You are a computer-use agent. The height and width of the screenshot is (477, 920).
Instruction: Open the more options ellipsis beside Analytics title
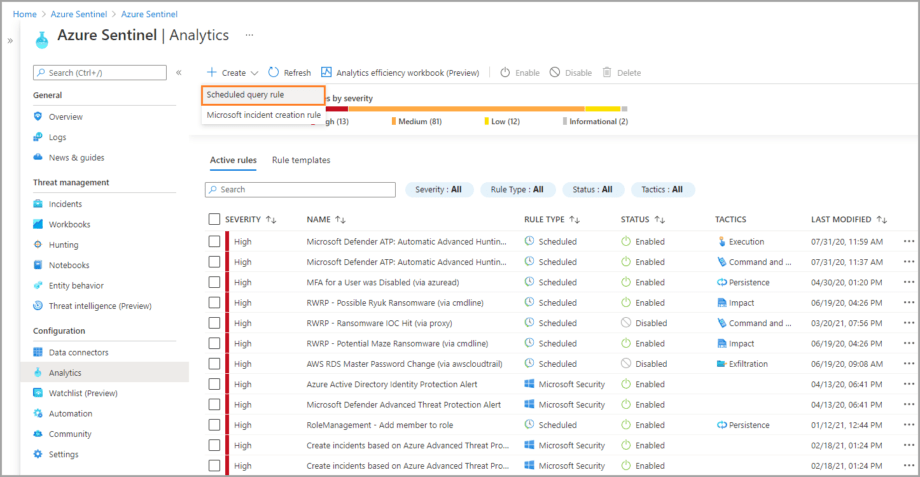coord(249,35)
